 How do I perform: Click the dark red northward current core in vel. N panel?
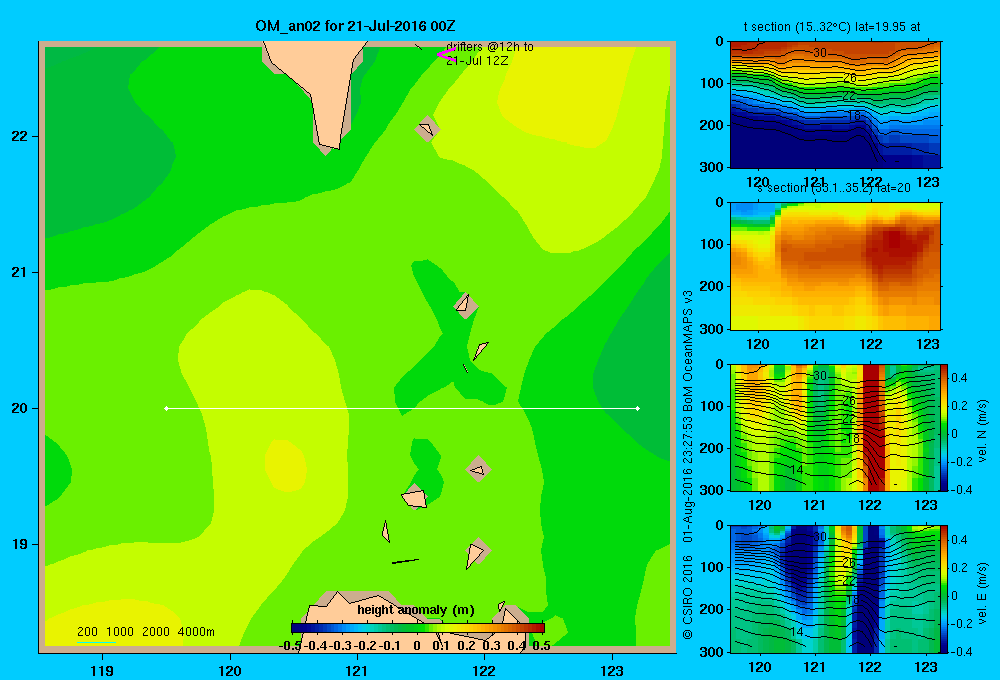coord(873,427)
